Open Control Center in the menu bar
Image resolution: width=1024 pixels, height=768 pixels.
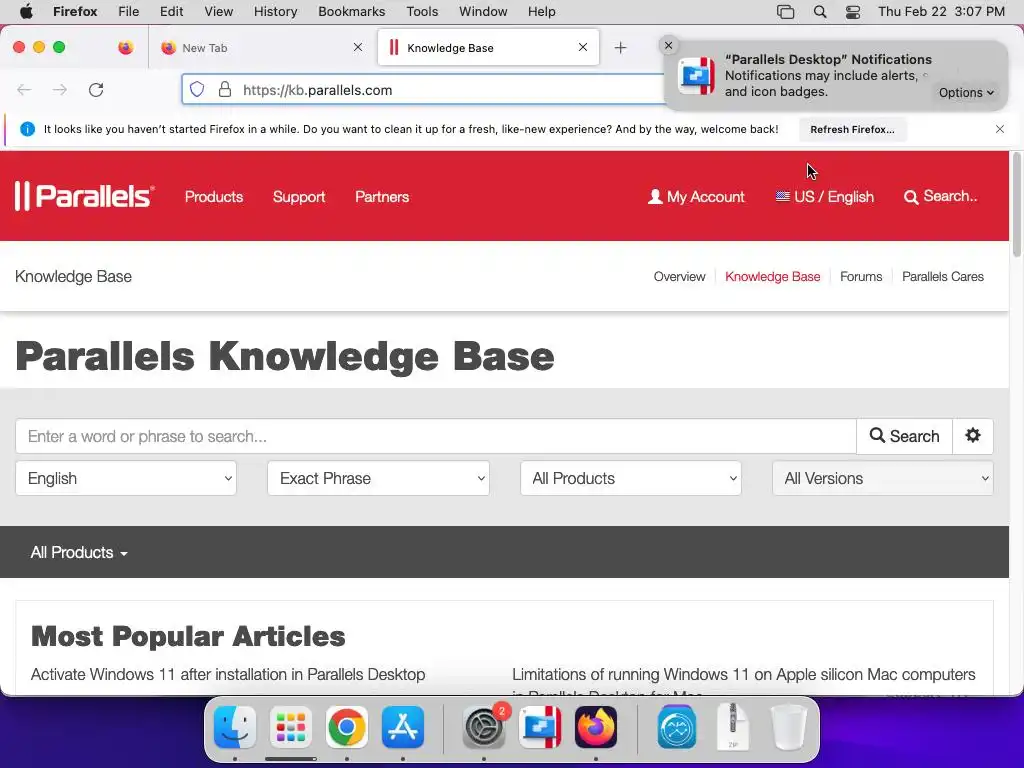[852, 12]
